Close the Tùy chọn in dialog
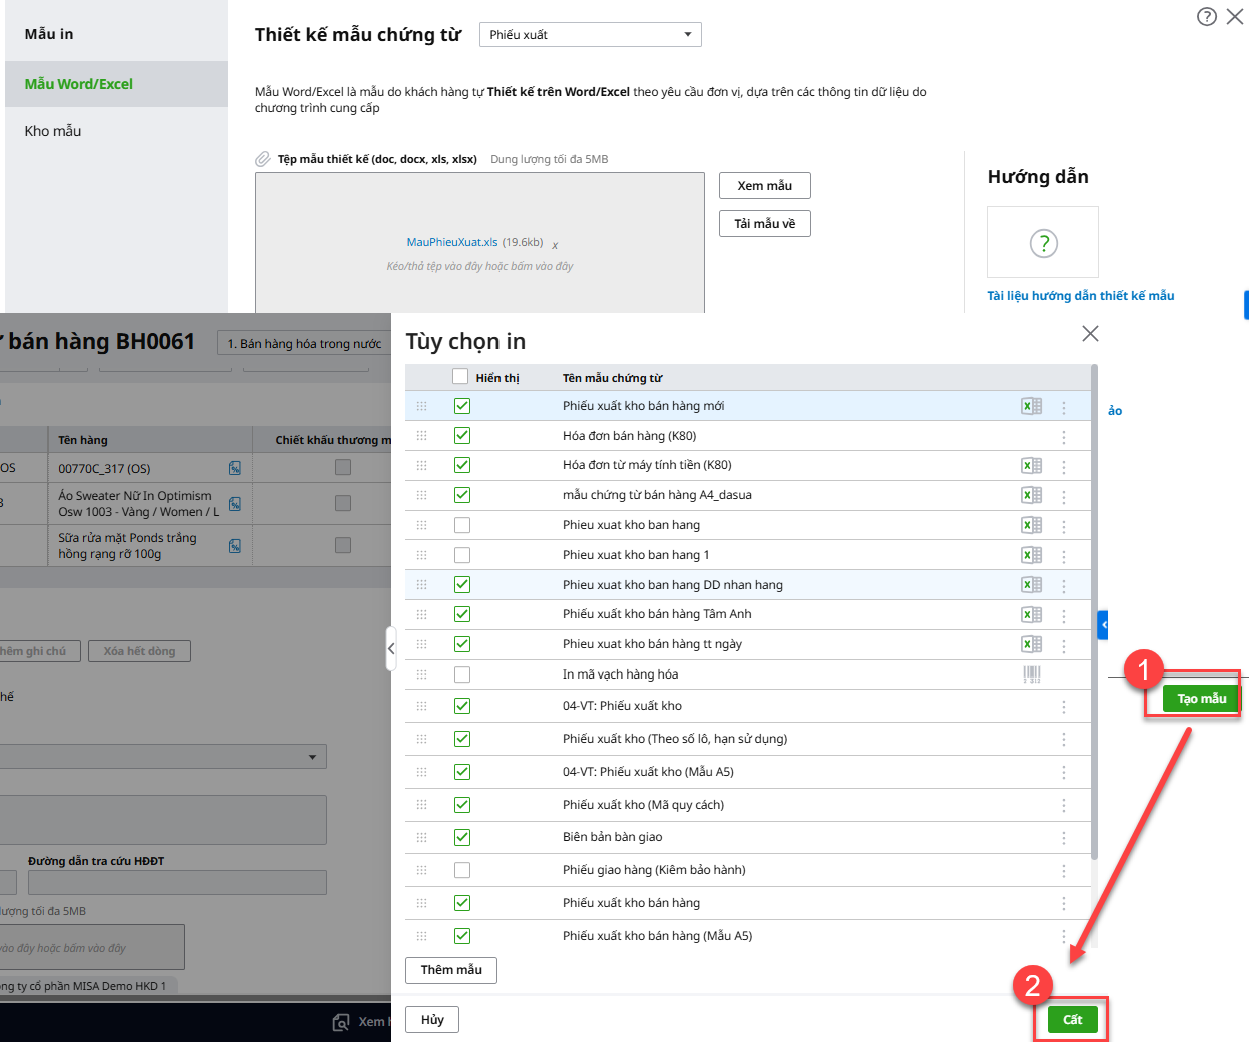 pos(1090,334)
